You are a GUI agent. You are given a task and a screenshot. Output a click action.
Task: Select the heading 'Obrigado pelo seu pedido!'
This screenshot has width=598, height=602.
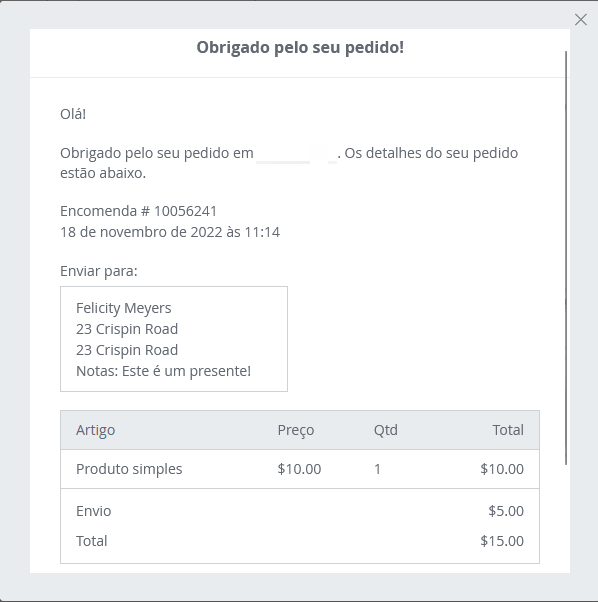click(x=300, y=48)
